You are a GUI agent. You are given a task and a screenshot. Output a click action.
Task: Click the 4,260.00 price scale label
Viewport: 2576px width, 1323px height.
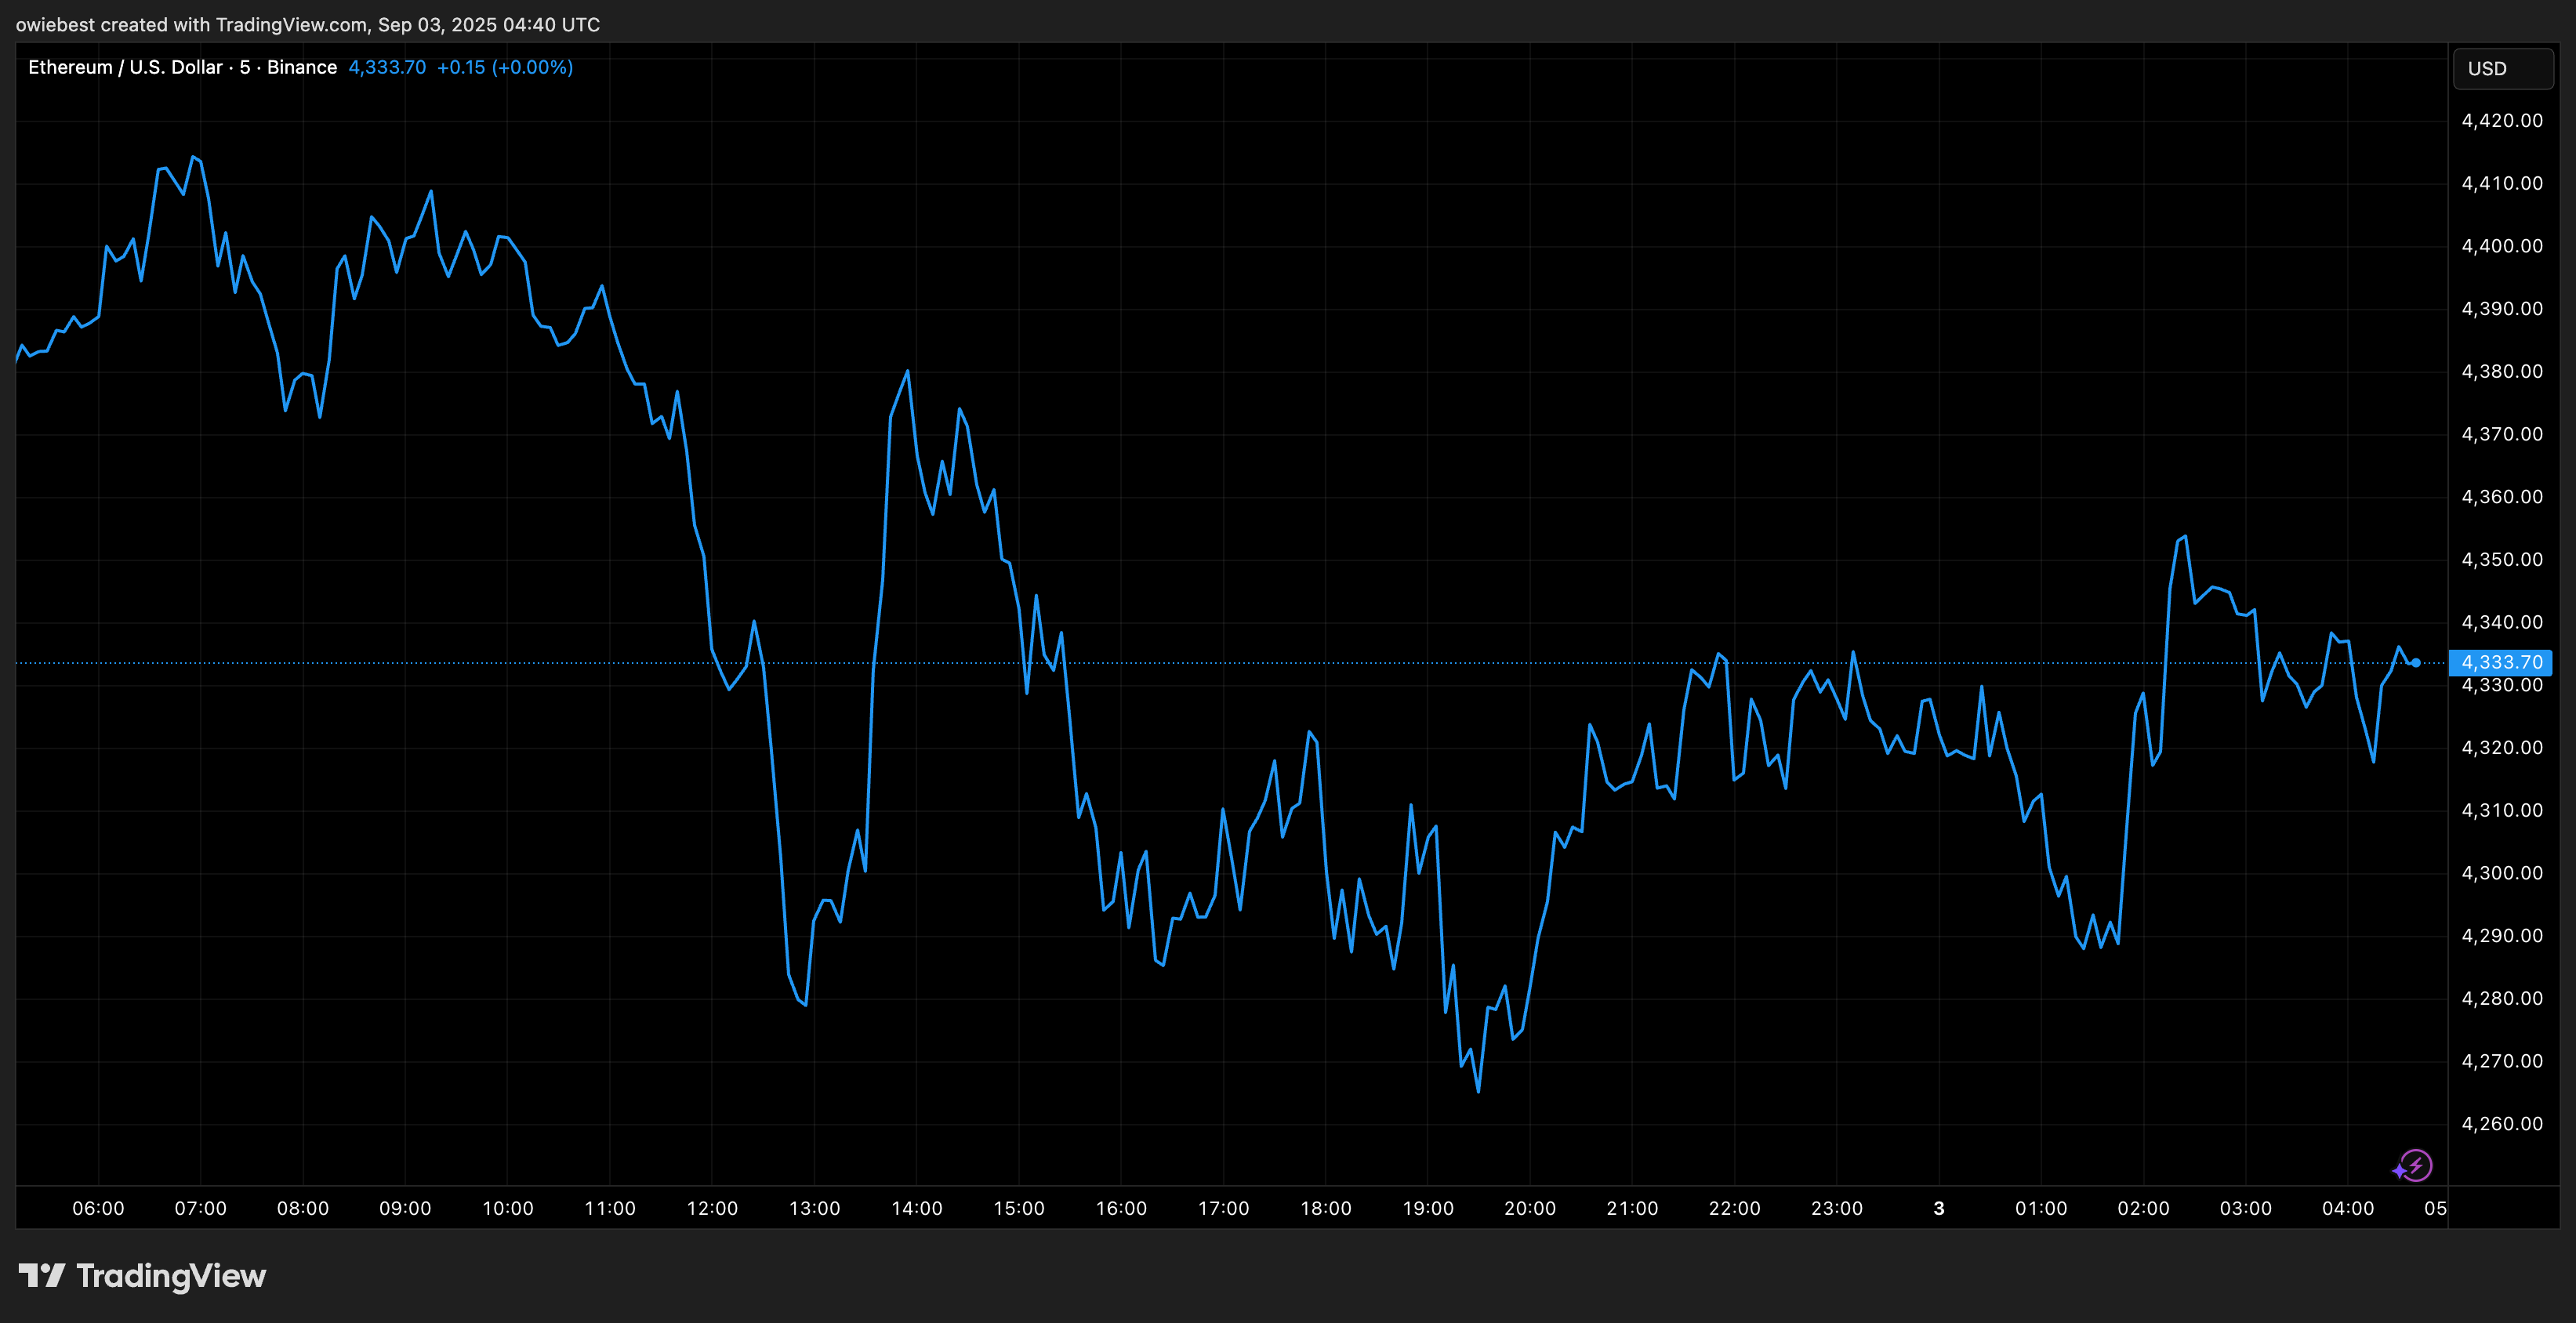tap(2503, 1123)
